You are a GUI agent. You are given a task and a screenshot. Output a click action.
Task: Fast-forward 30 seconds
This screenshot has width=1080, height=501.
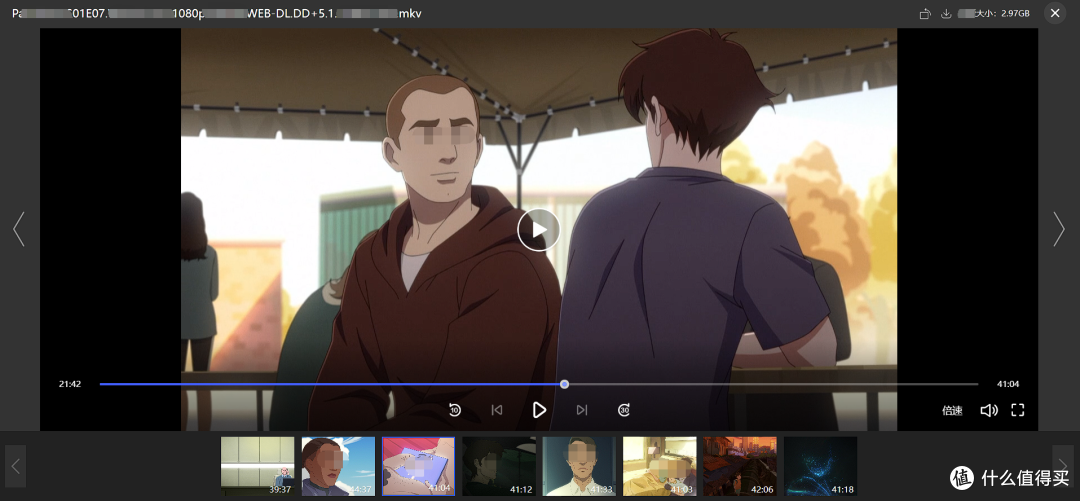pos(624,410)
